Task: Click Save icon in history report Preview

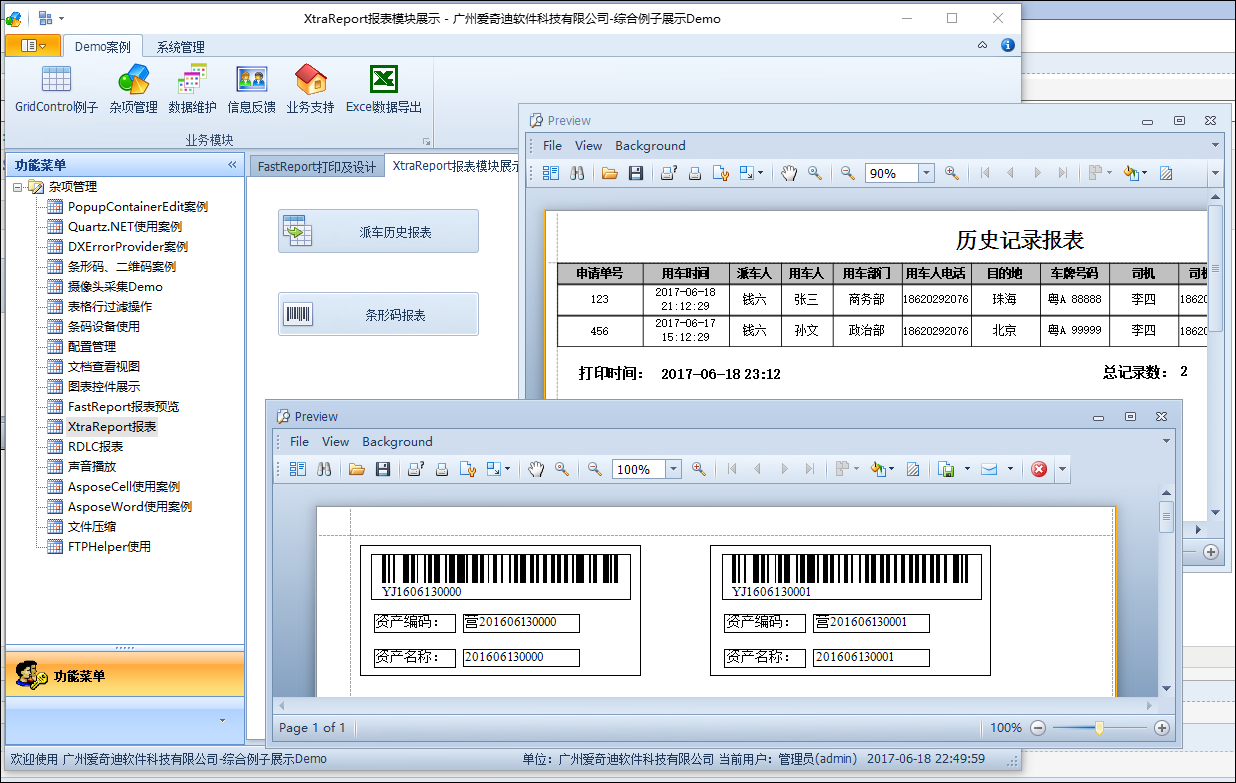Action: pyautogui.click(x=635, y=173)
